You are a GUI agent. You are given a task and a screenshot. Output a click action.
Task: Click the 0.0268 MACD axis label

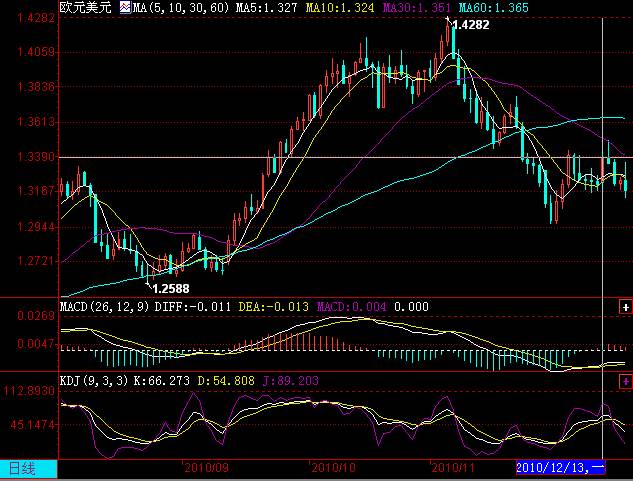[x=36, y=316]
